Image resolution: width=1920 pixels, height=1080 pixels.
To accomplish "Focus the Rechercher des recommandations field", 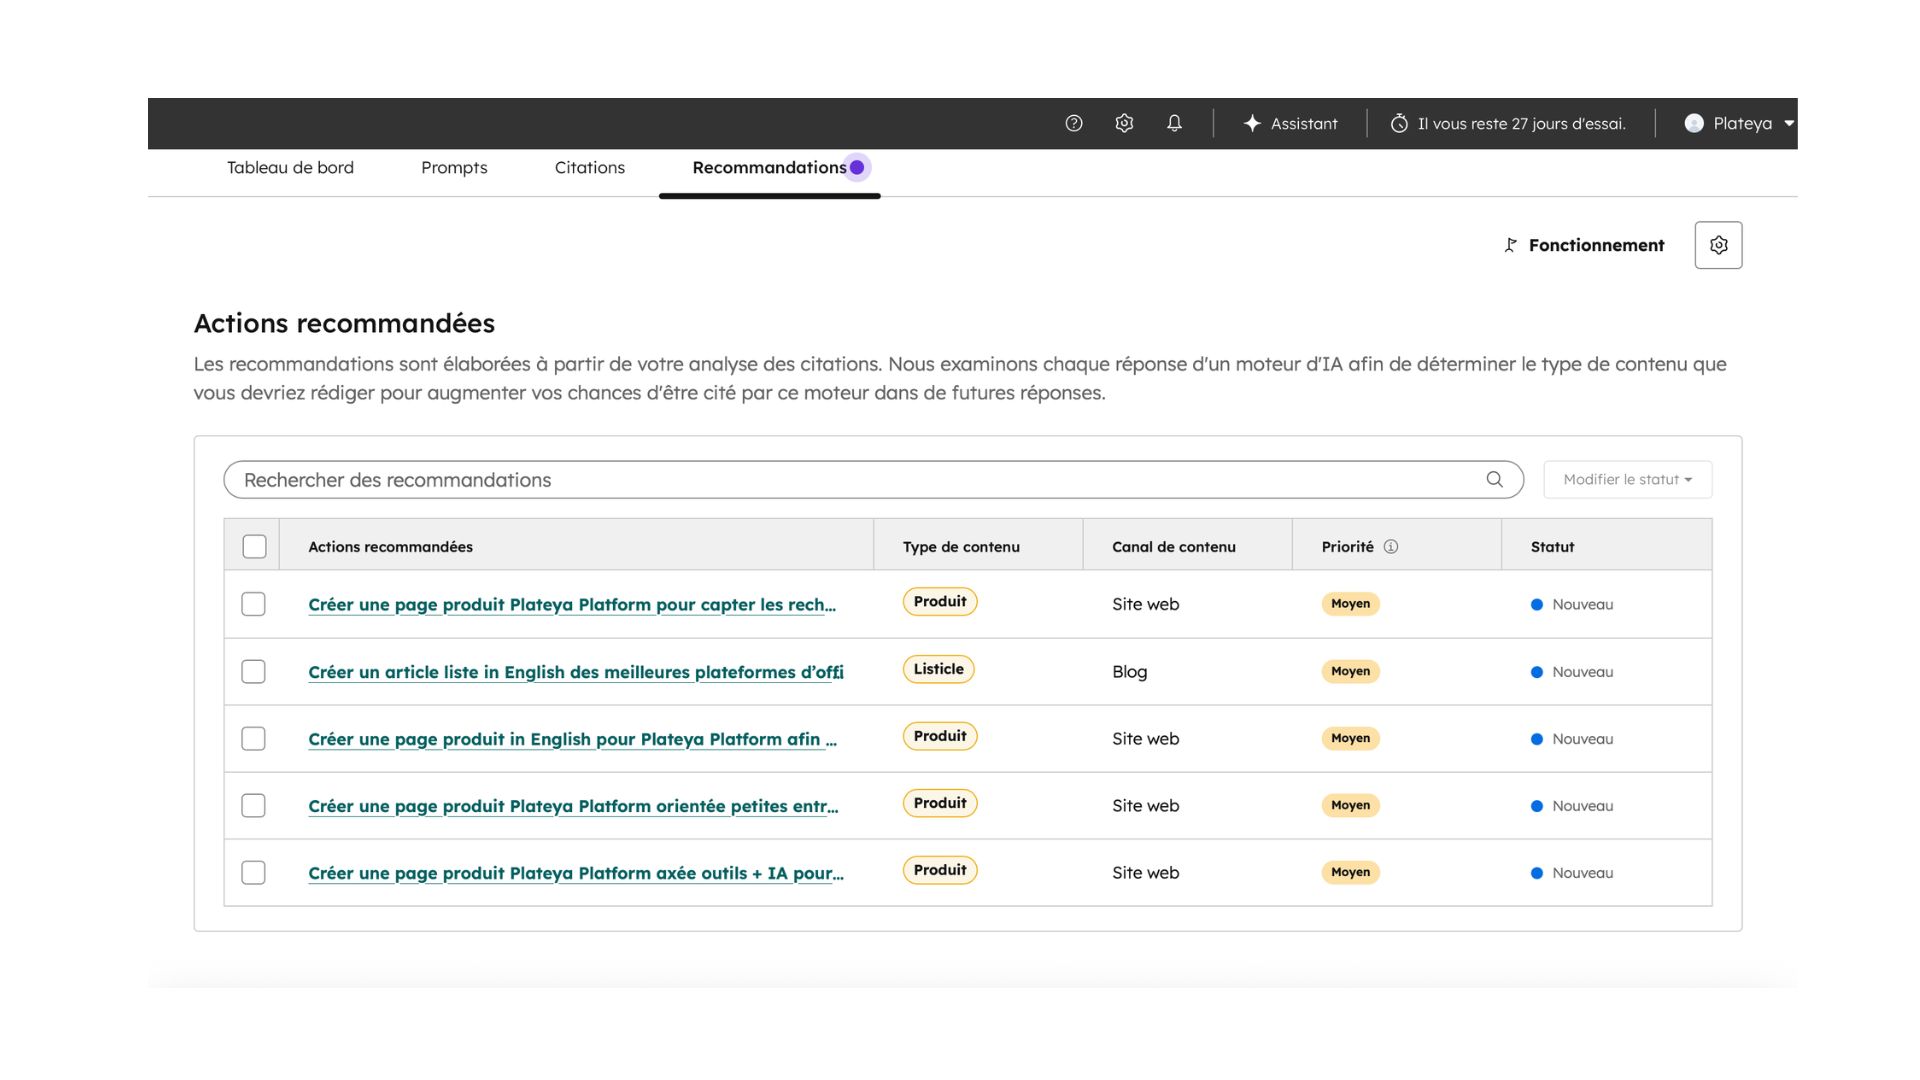I will point(850,479).
